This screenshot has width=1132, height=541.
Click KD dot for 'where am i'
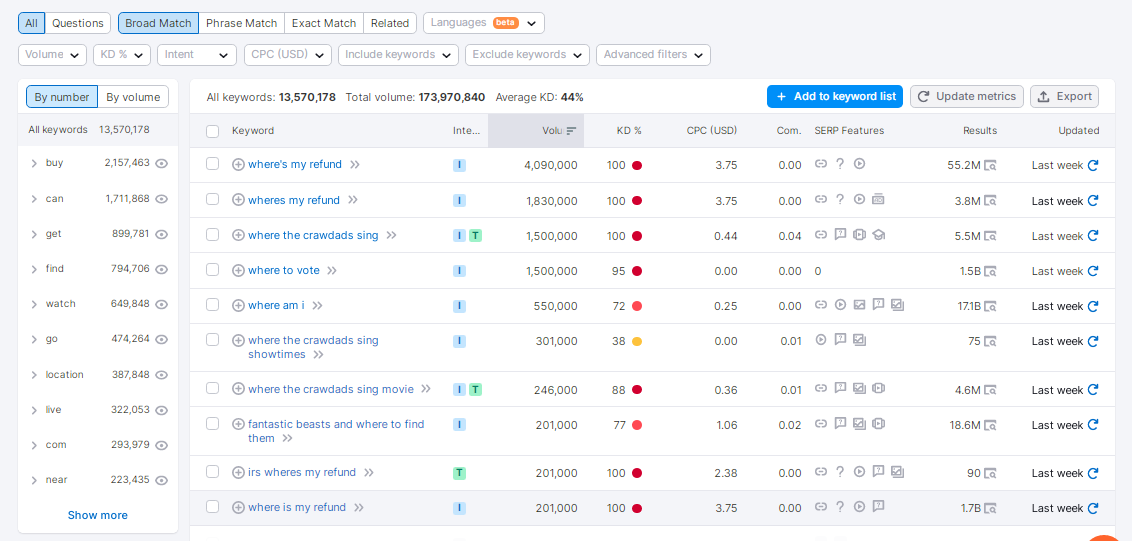(x=637, y=306)
